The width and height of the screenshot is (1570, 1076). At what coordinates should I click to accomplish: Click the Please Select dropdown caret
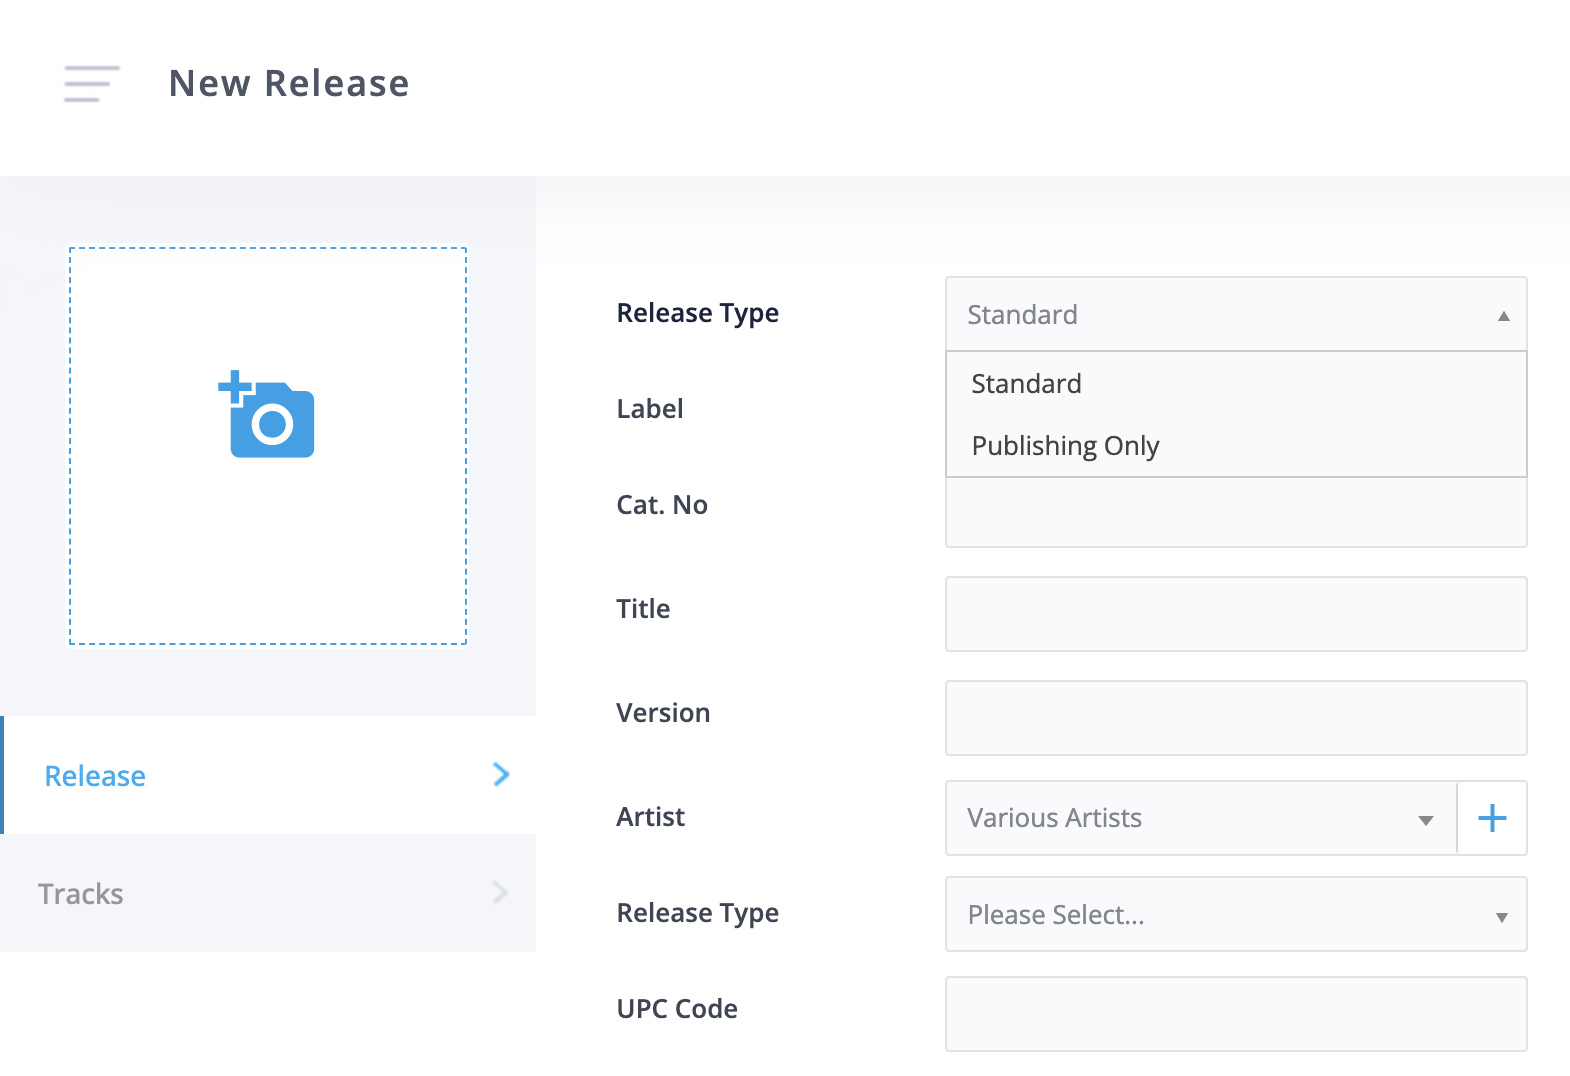[x=1501, y=917]
